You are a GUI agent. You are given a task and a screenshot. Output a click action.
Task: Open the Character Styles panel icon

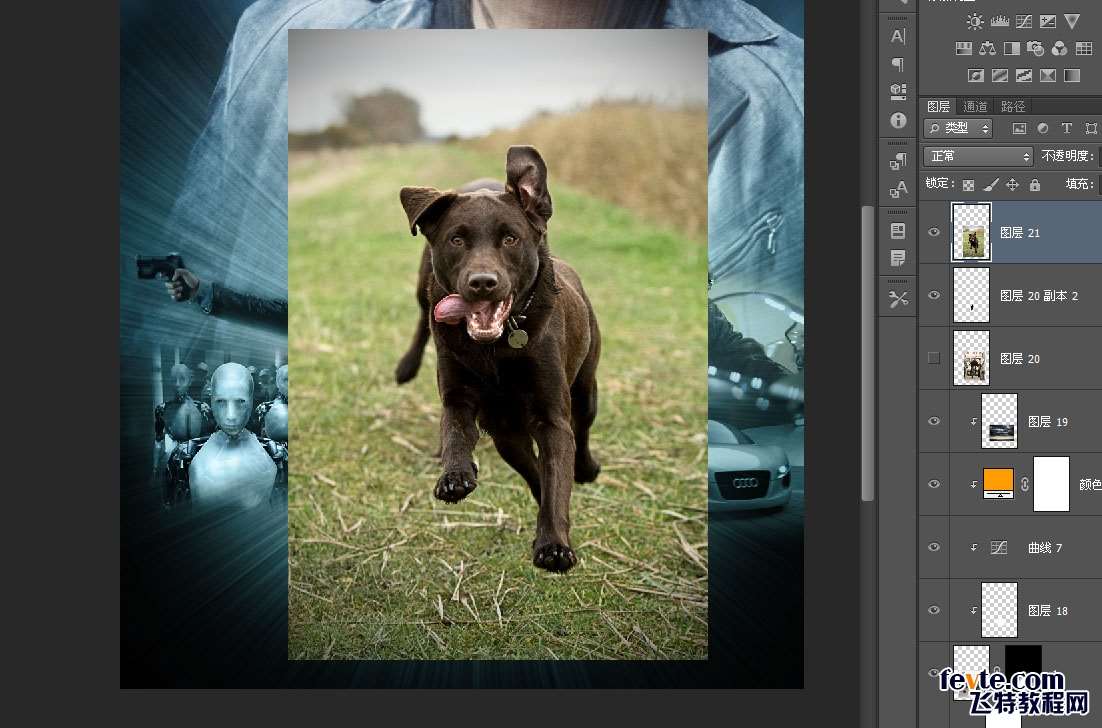898,189
